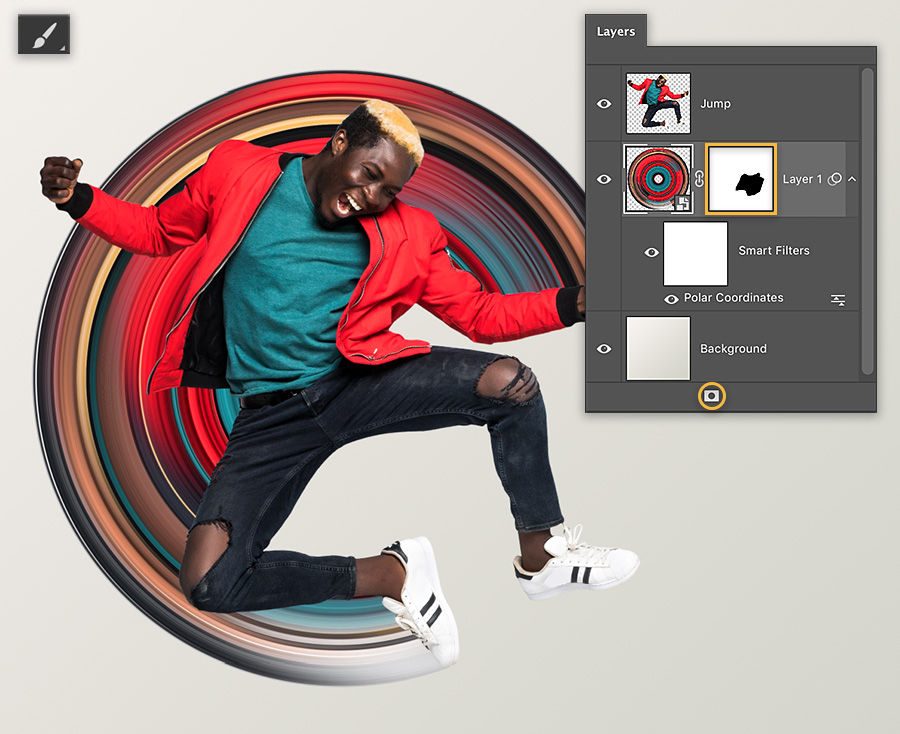The height and width of the screenshot is (734, 900).
Task: Click the smart object badge on Layer 1 thumbnail
Action: (x=681, y=202)
